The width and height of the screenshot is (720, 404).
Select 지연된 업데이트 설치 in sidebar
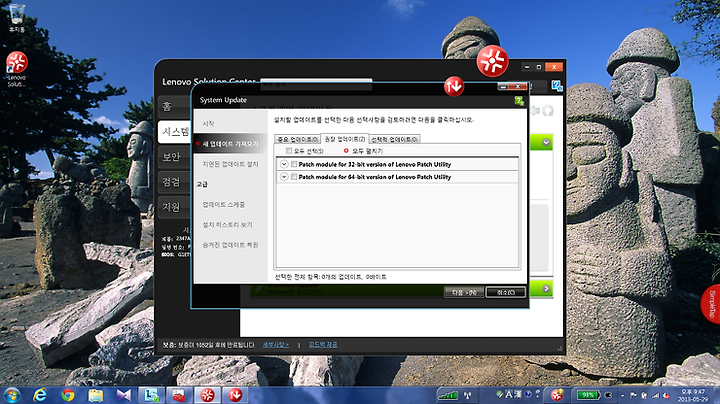(231, 164)
